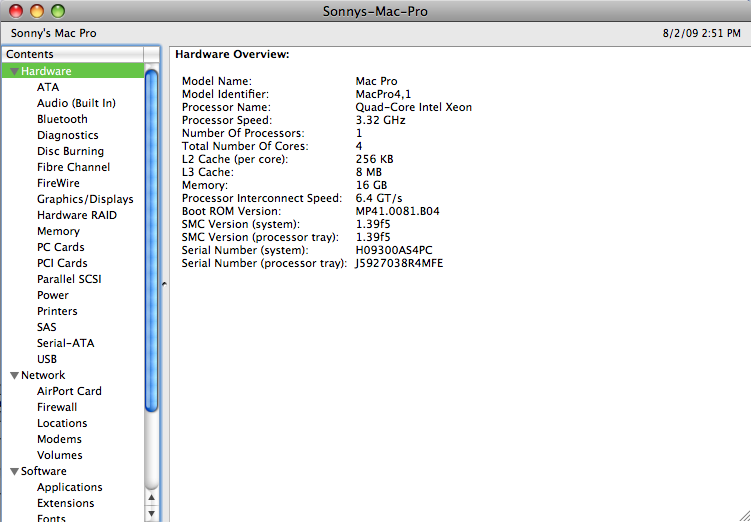
Task: Select ATA in the sidebar
Action: pos(48,87)
